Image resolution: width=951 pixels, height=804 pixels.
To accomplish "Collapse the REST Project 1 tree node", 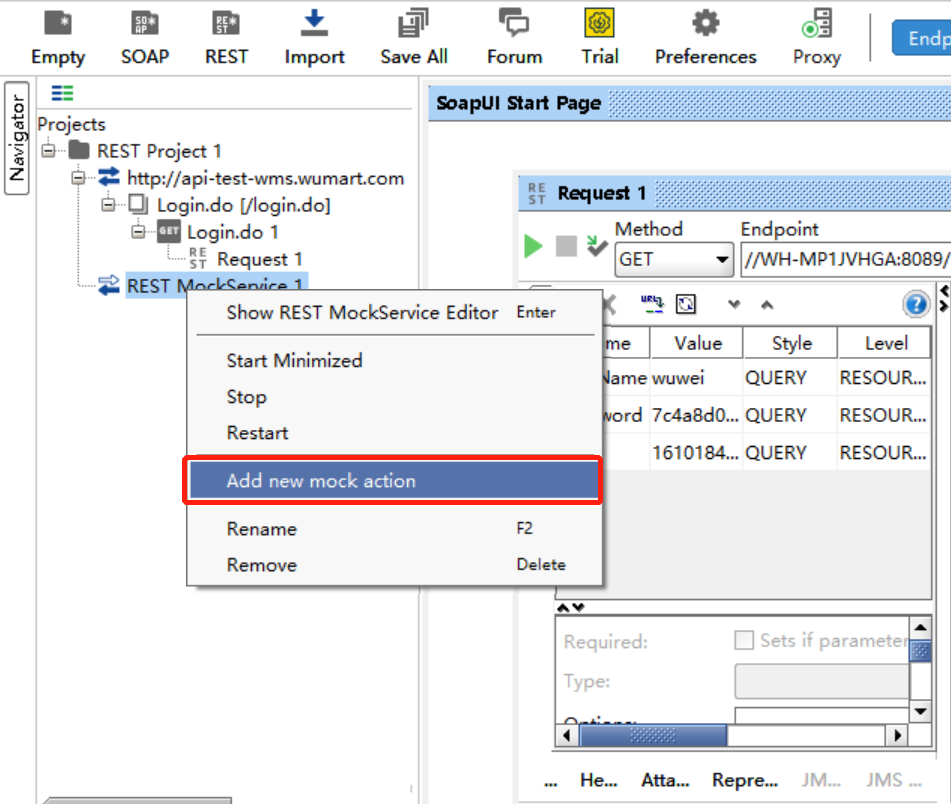I will pyautogui.click(x=49, y=150).
